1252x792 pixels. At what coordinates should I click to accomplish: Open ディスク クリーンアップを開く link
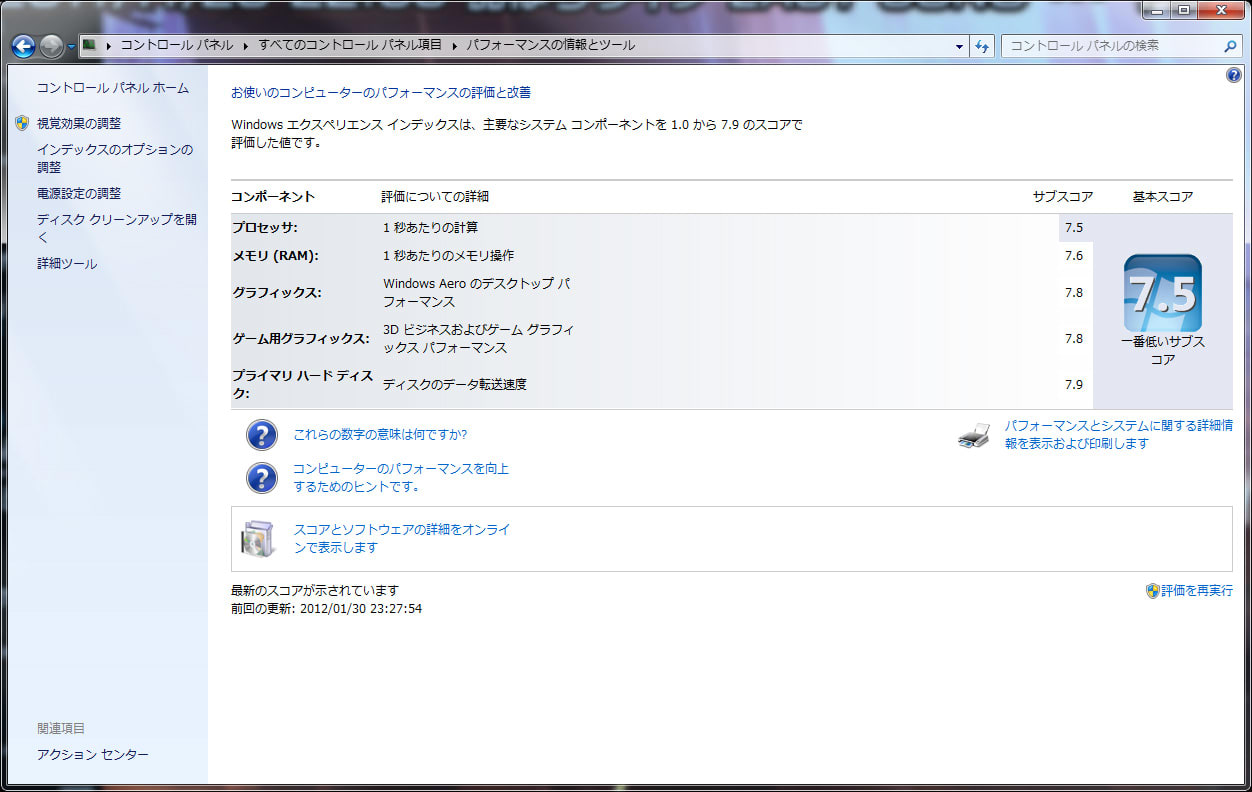117,228
